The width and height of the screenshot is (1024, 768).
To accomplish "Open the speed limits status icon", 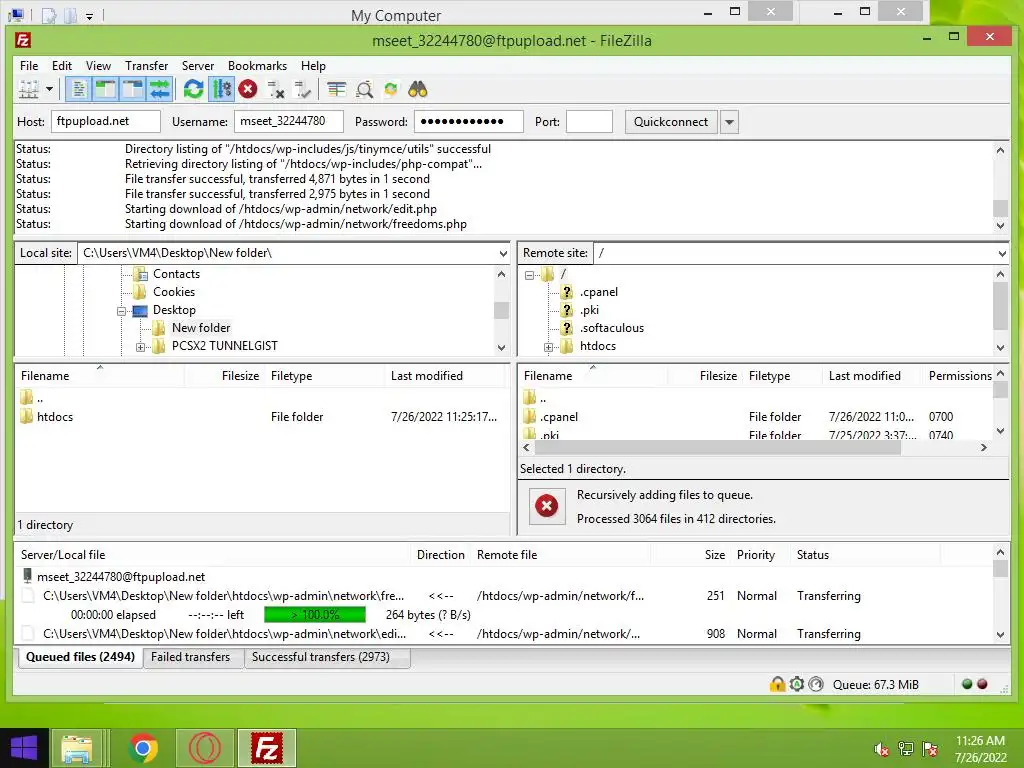I will (x=816, y=684).
